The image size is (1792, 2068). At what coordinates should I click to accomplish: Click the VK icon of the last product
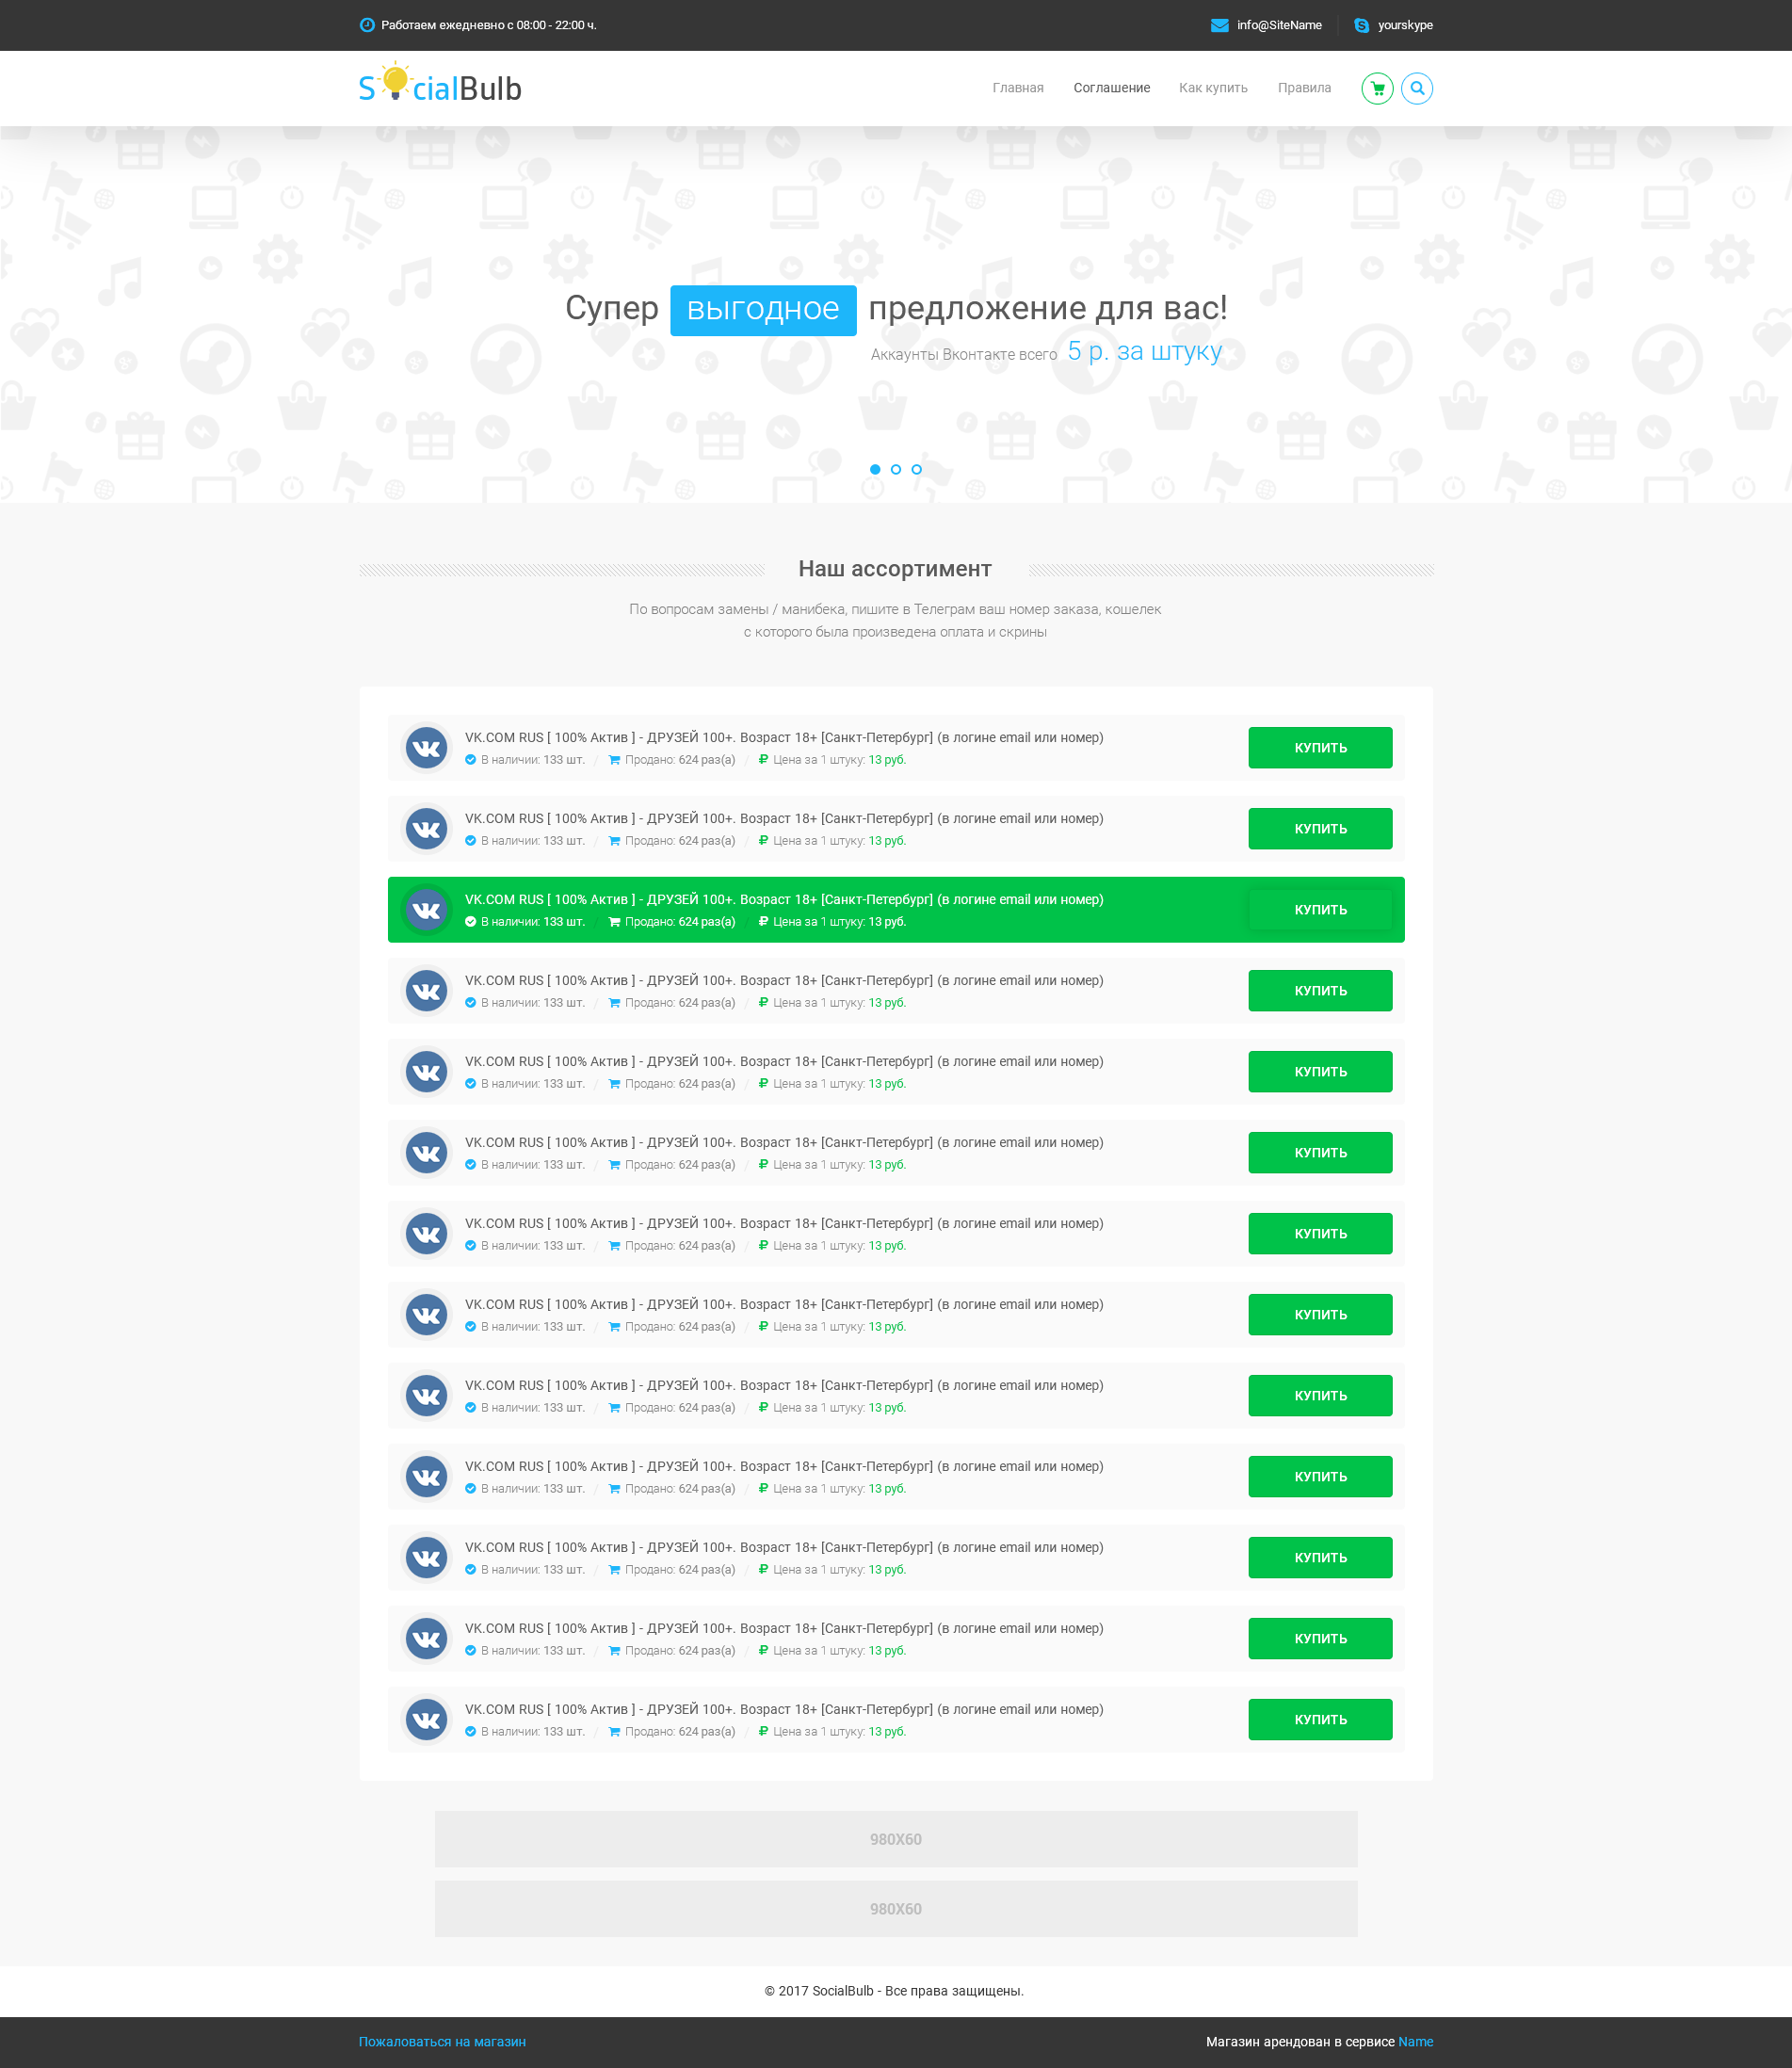click(427, 1720)
